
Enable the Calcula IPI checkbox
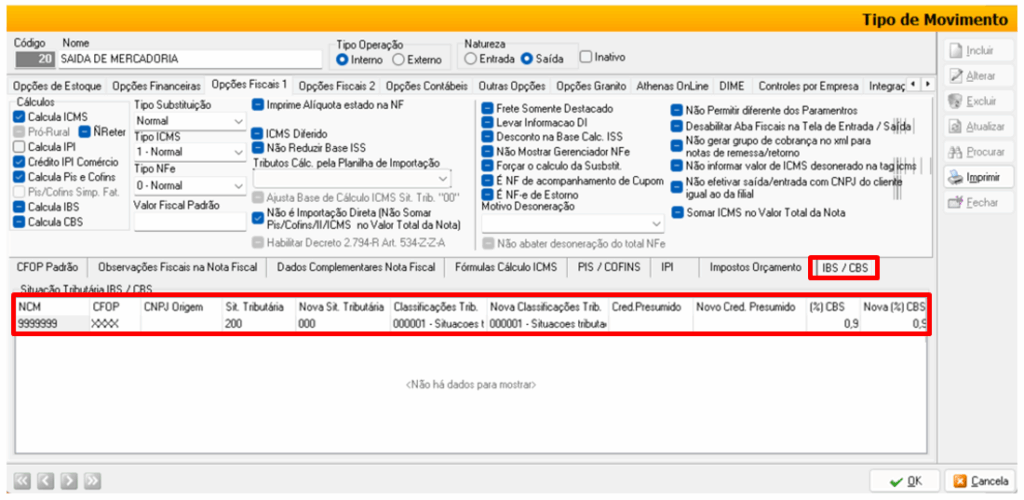20,147
